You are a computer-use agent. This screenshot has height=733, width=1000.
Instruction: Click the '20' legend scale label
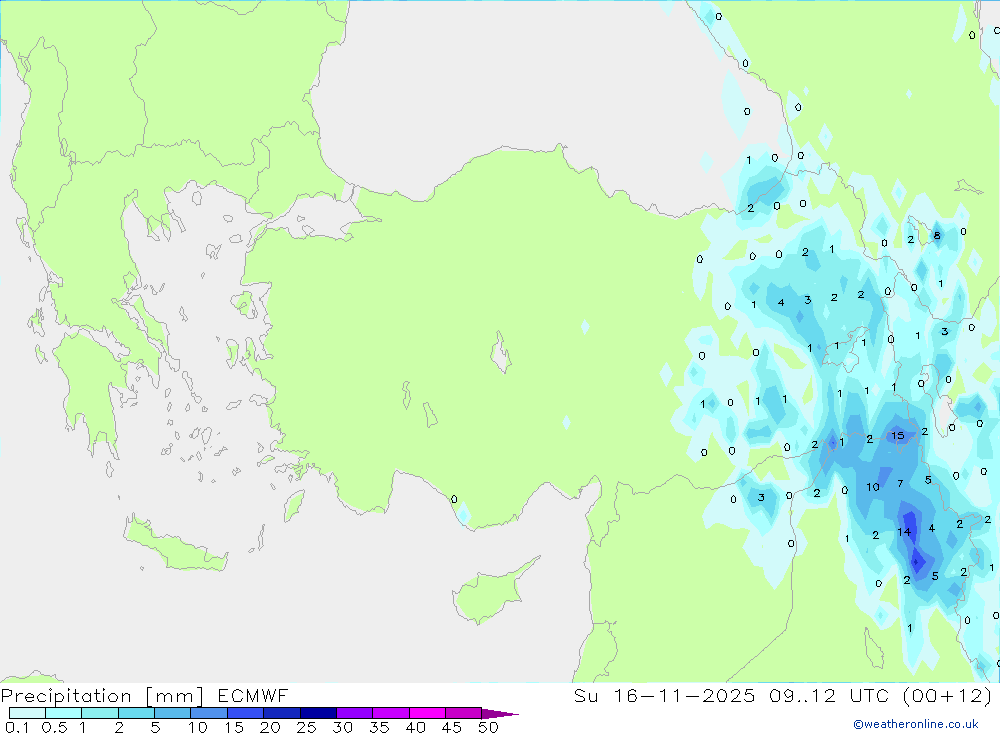click(x=270, y=727)
